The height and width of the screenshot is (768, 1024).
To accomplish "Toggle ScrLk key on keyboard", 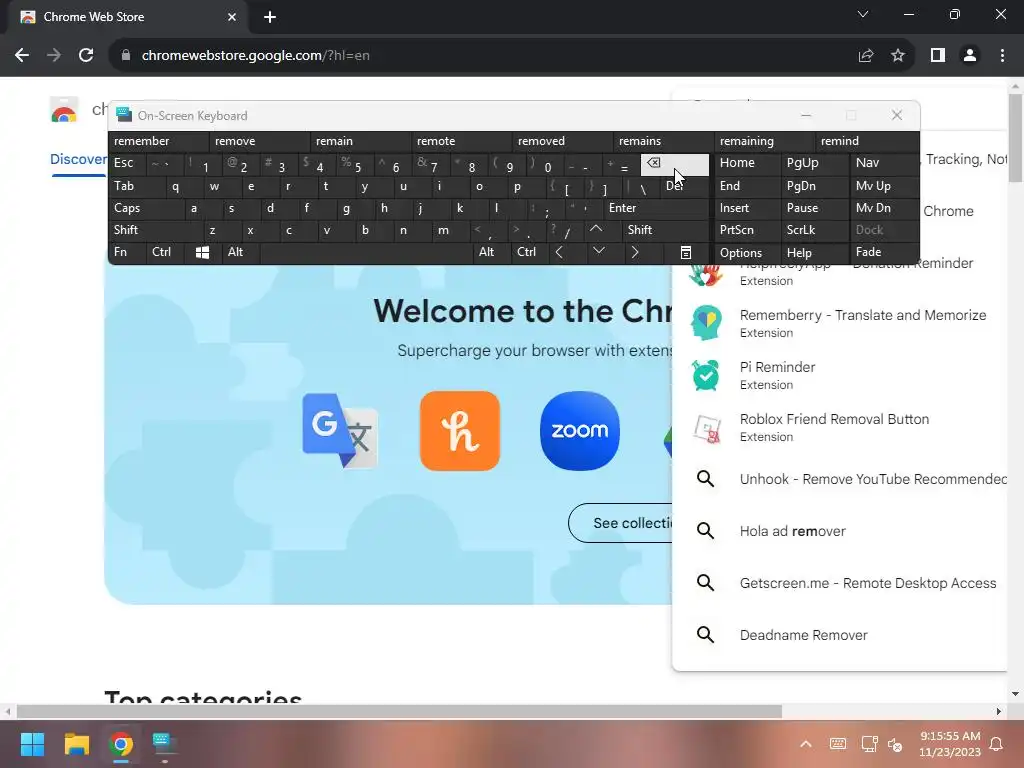I will pos(814,230).
